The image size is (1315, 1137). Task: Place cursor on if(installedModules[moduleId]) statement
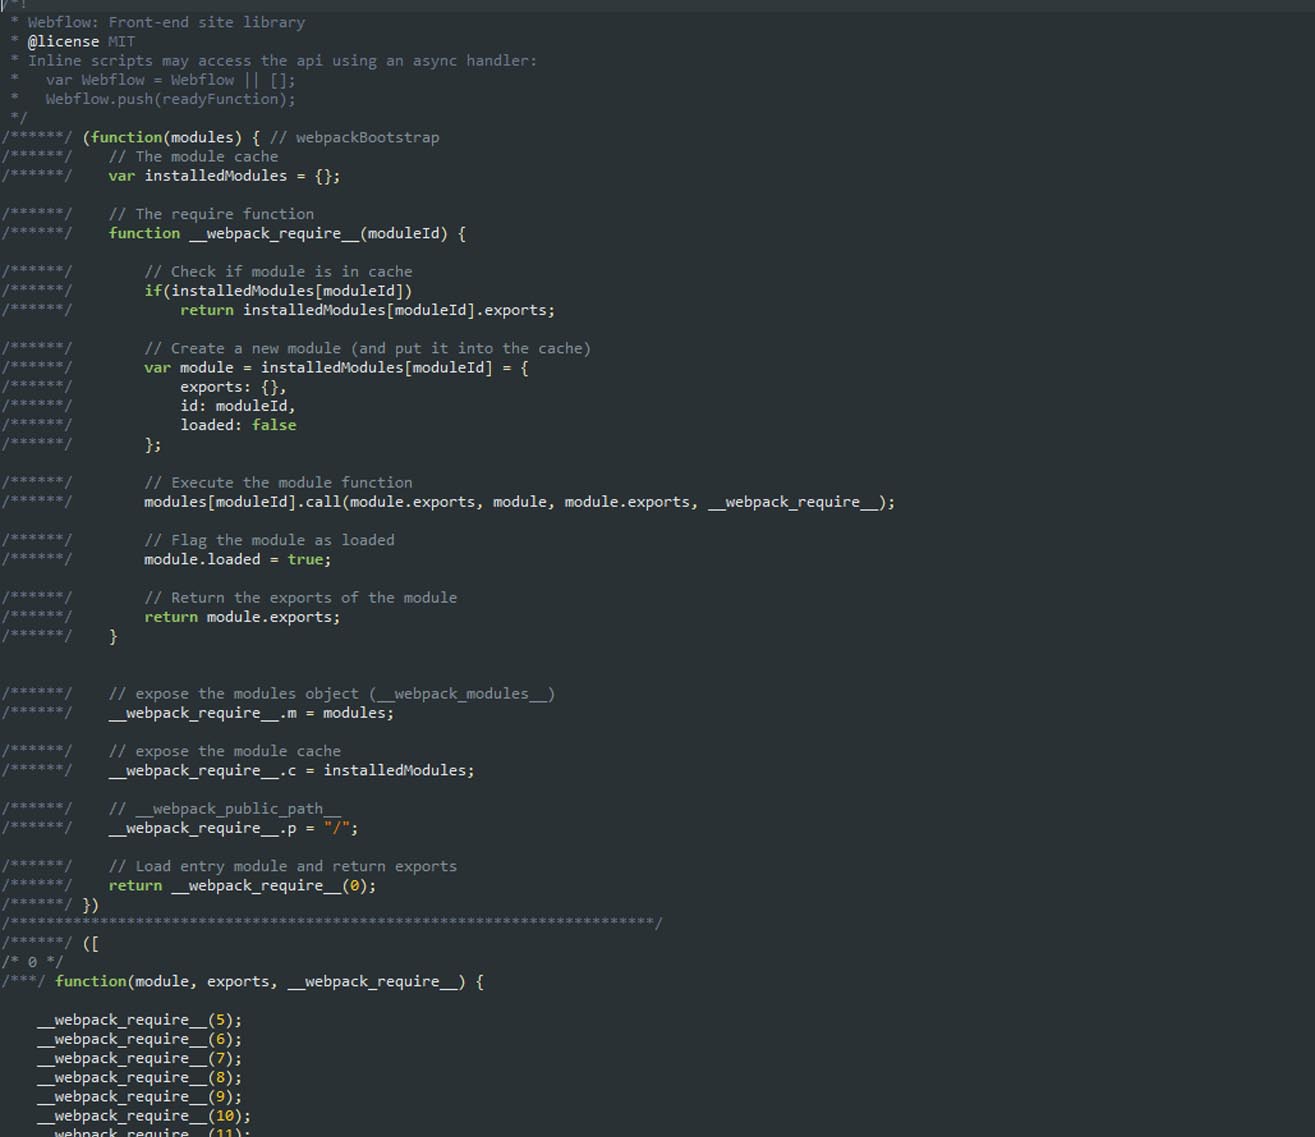[278, 291]
